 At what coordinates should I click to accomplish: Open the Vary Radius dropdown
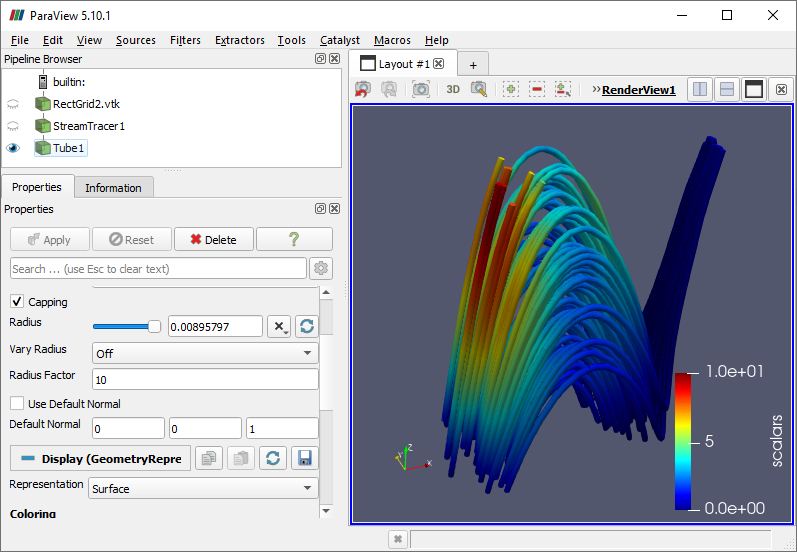(205, 353)
